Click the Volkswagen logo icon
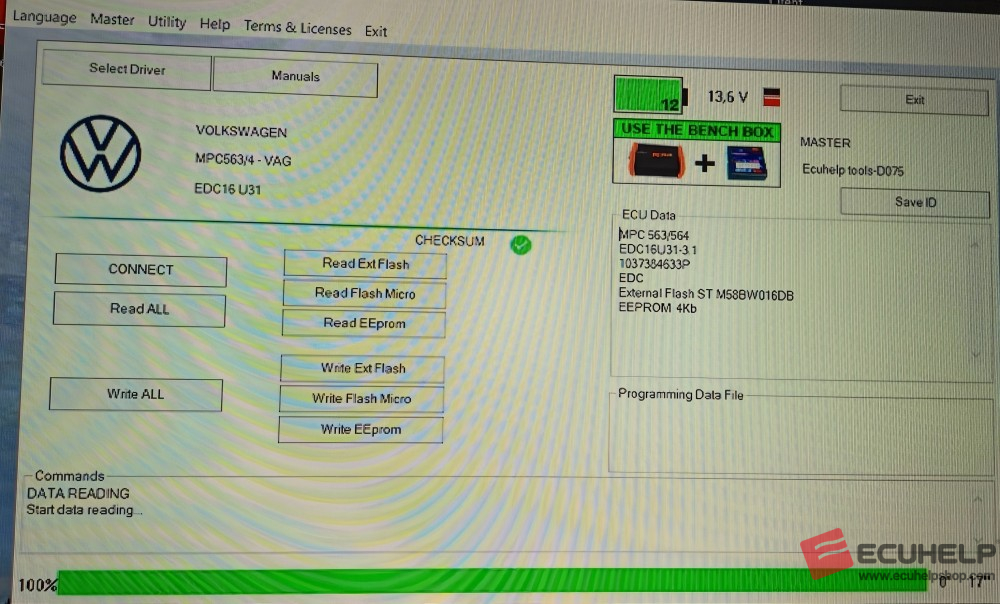 pyautogui.click(x=100, y=153)
